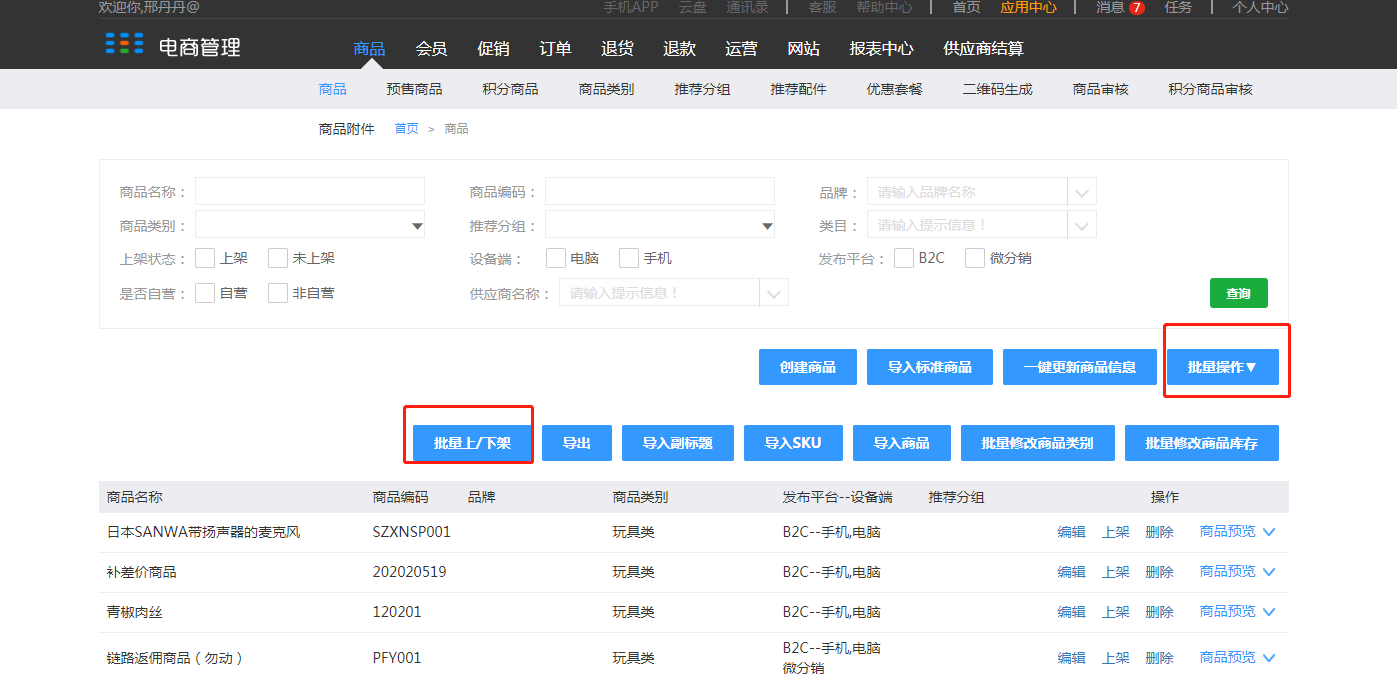Click 编辑 for 日本SANWA带扬声器的麦克风
The width and height of the screenshot is (1397, 678).
1072,532
